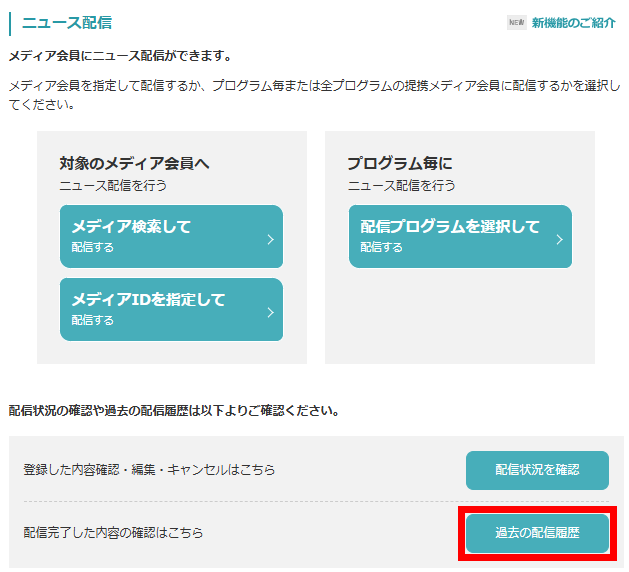
Task: Select the メディアIDを指定して配信する button
Action: [171, 309]
